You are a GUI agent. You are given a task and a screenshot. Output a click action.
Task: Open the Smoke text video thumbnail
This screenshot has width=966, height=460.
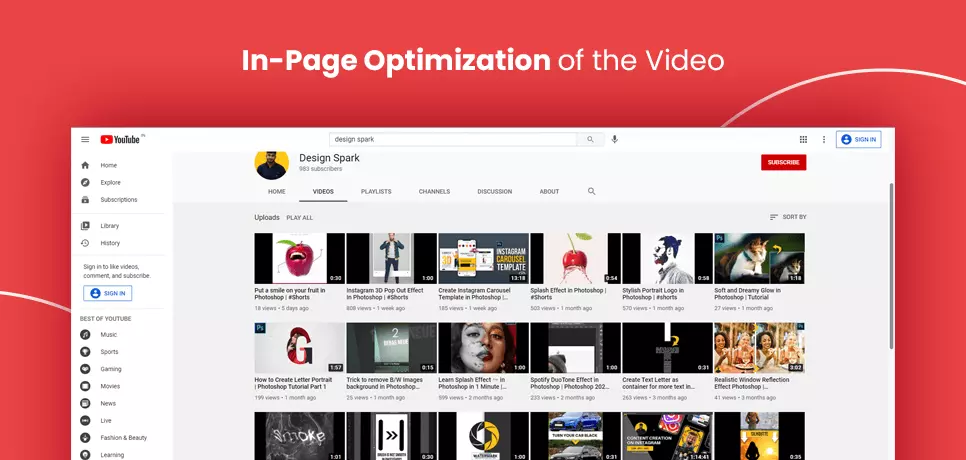[x=299, y=436]
